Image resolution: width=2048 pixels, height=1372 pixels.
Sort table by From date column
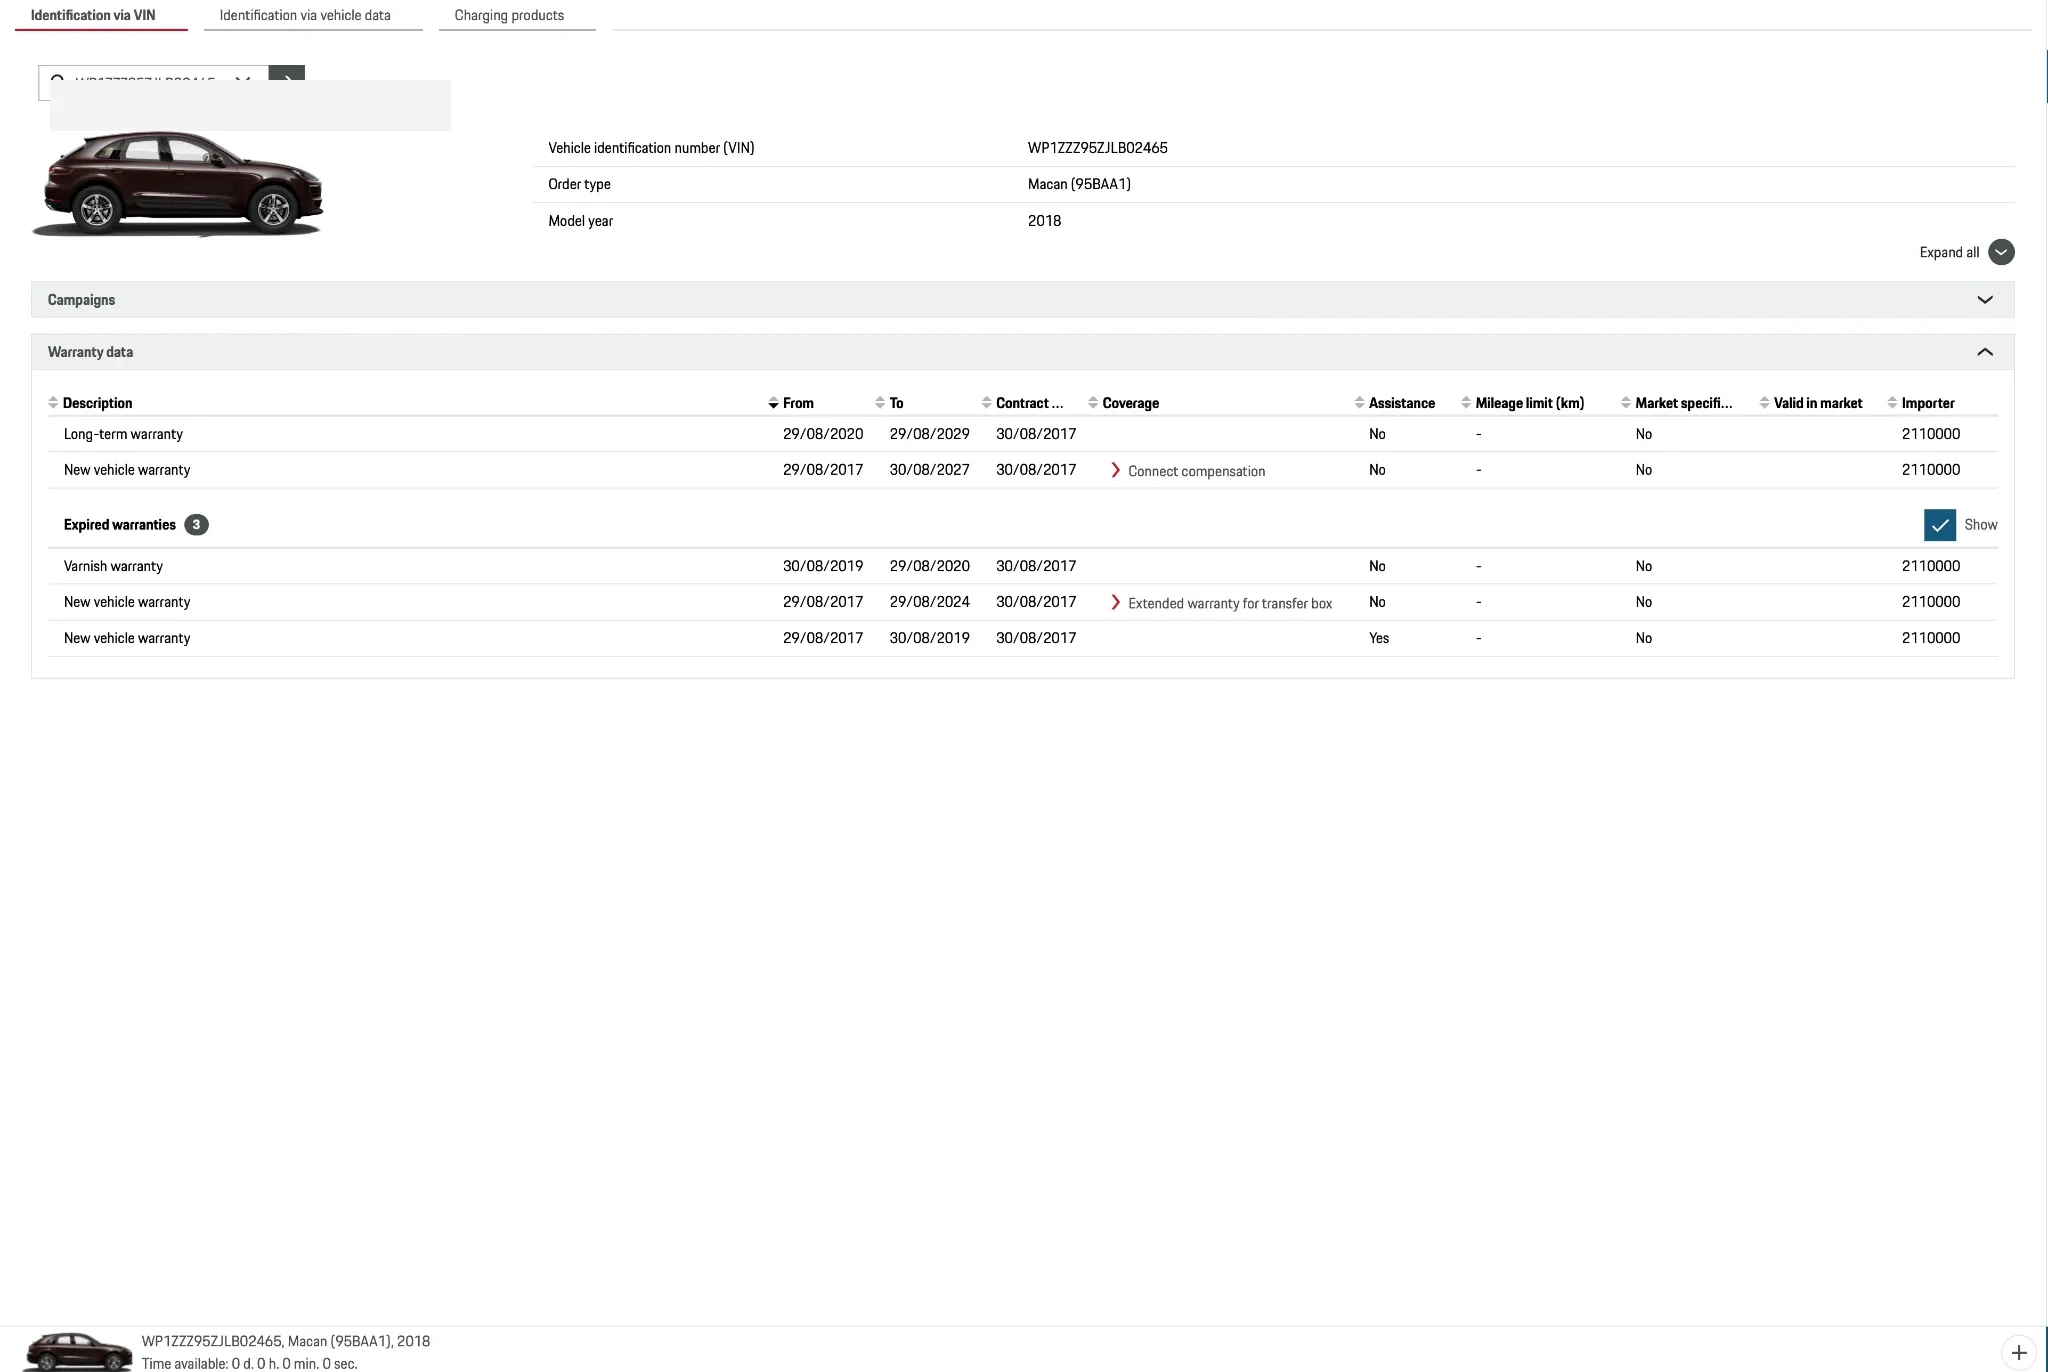coord(797,403)
